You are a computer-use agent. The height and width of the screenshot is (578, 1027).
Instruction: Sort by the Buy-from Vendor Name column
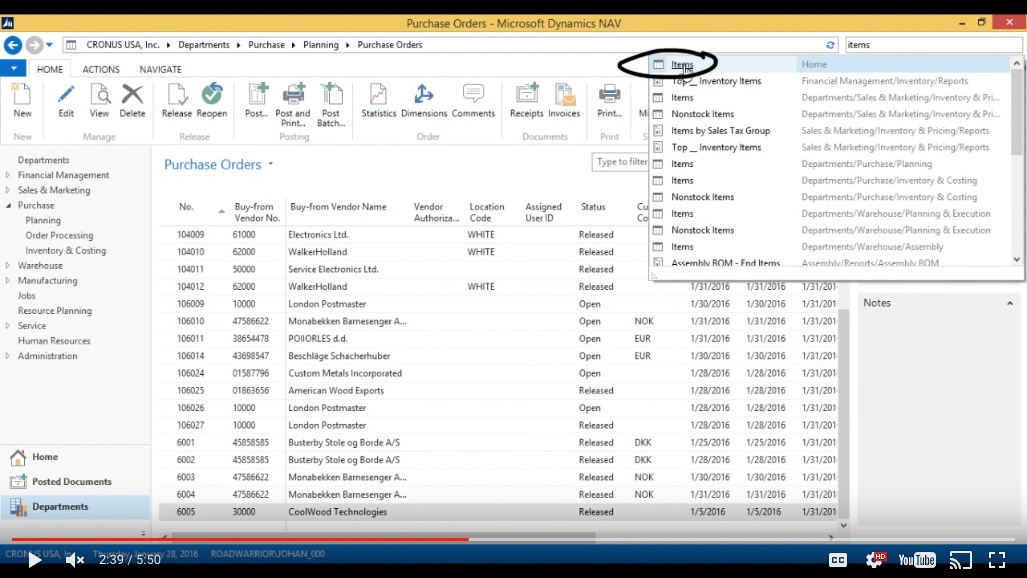(x=338, y=207)
